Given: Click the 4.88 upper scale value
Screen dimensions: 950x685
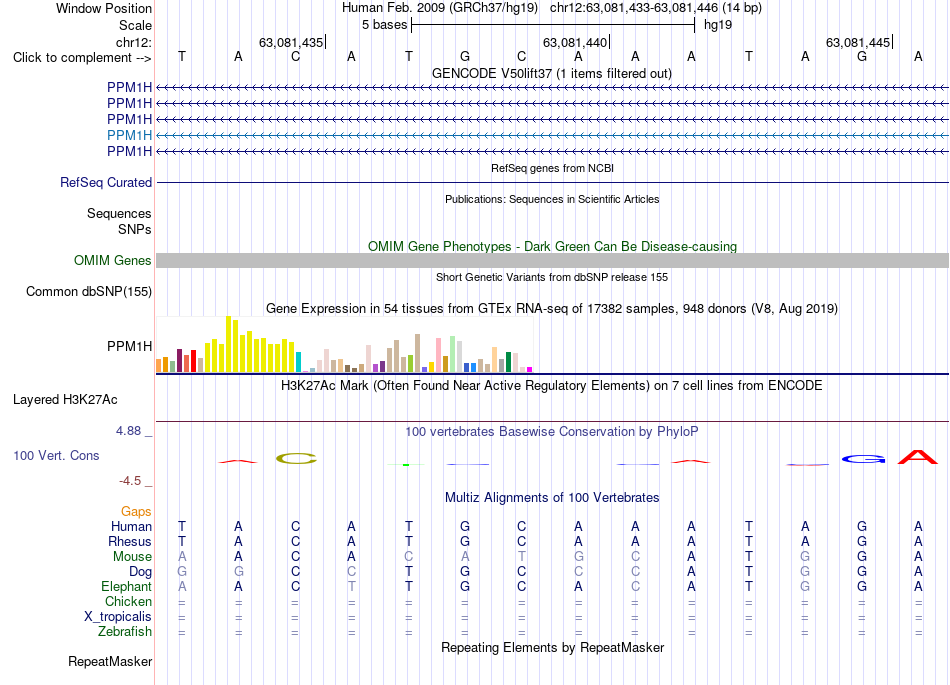Looking at the screenshot, I should tap(128, 431).
